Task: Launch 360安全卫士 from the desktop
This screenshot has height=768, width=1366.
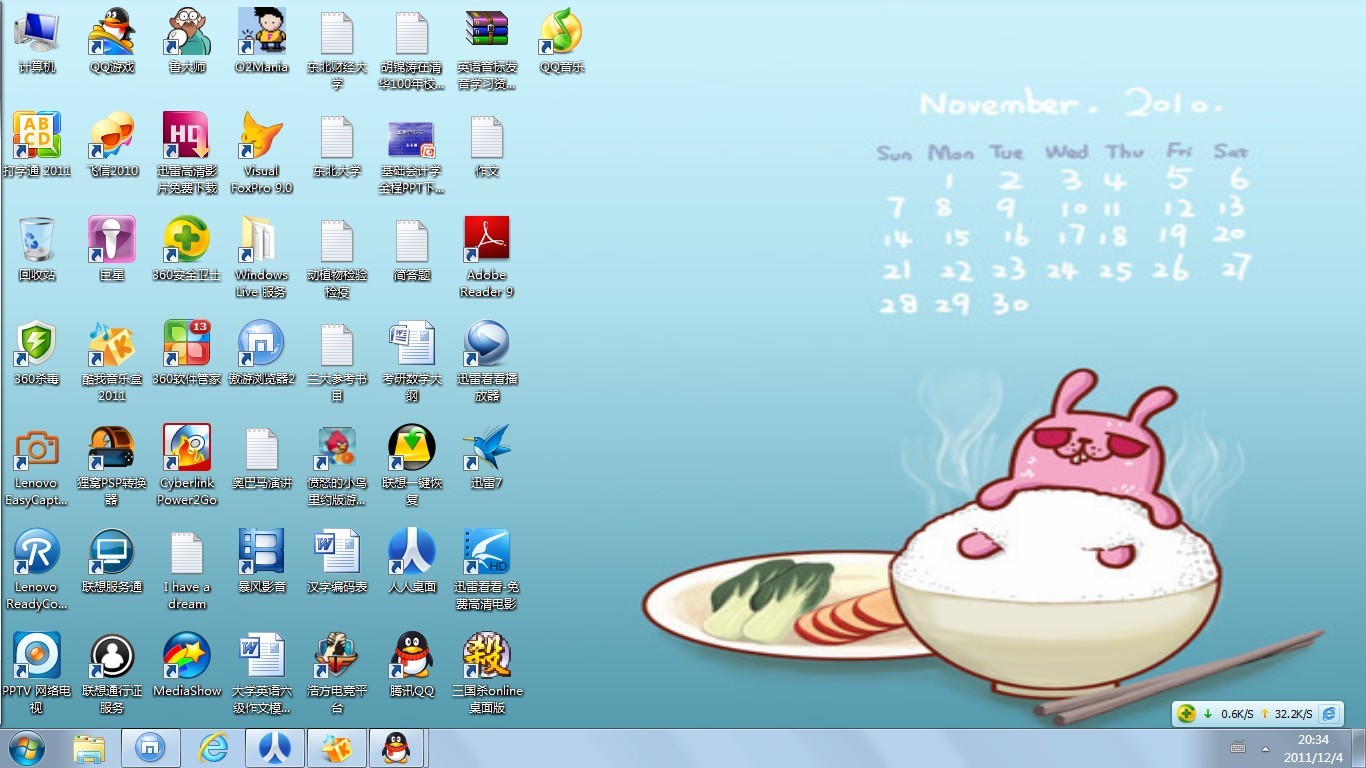Action: [x=187, y=249]
